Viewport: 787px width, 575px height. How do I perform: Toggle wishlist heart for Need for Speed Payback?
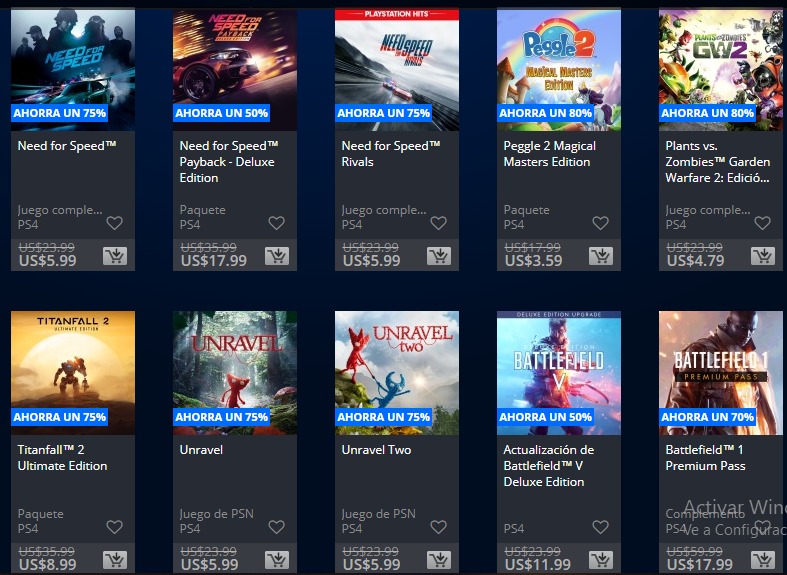tap(277, 223)
